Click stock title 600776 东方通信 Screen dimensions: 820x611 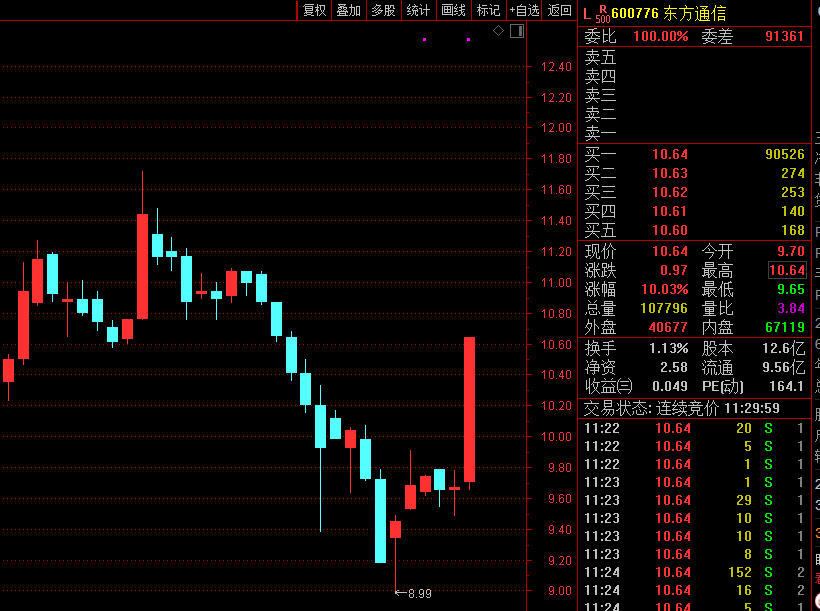pyautogui.click(x=669, y=13)
